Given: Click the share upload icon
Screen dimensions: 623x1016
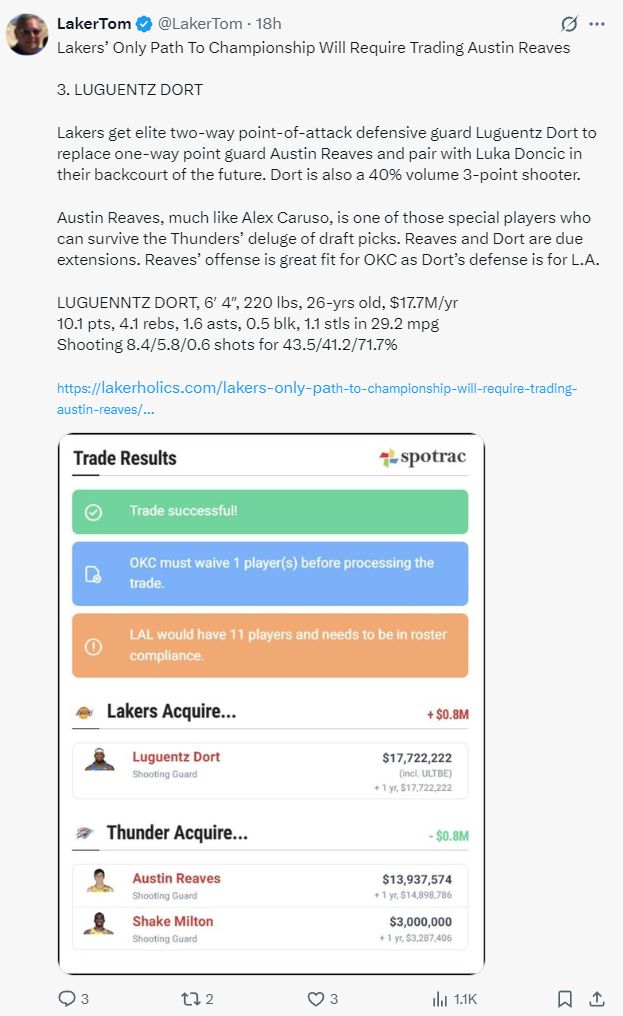Looking at the screenshot, I should click(x=596, y=998).
